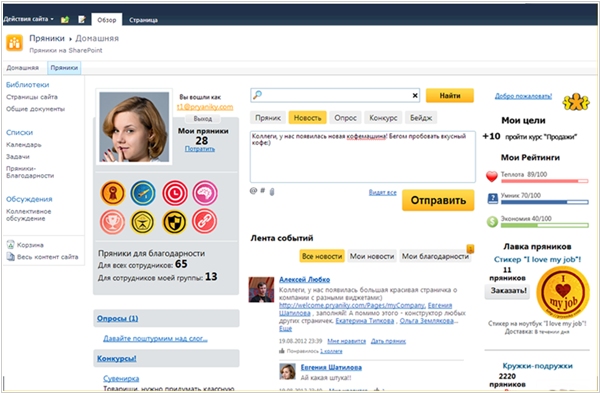Click the Отправить send button
The width and height of the screenshot is (600, 393).
[438, 200]
